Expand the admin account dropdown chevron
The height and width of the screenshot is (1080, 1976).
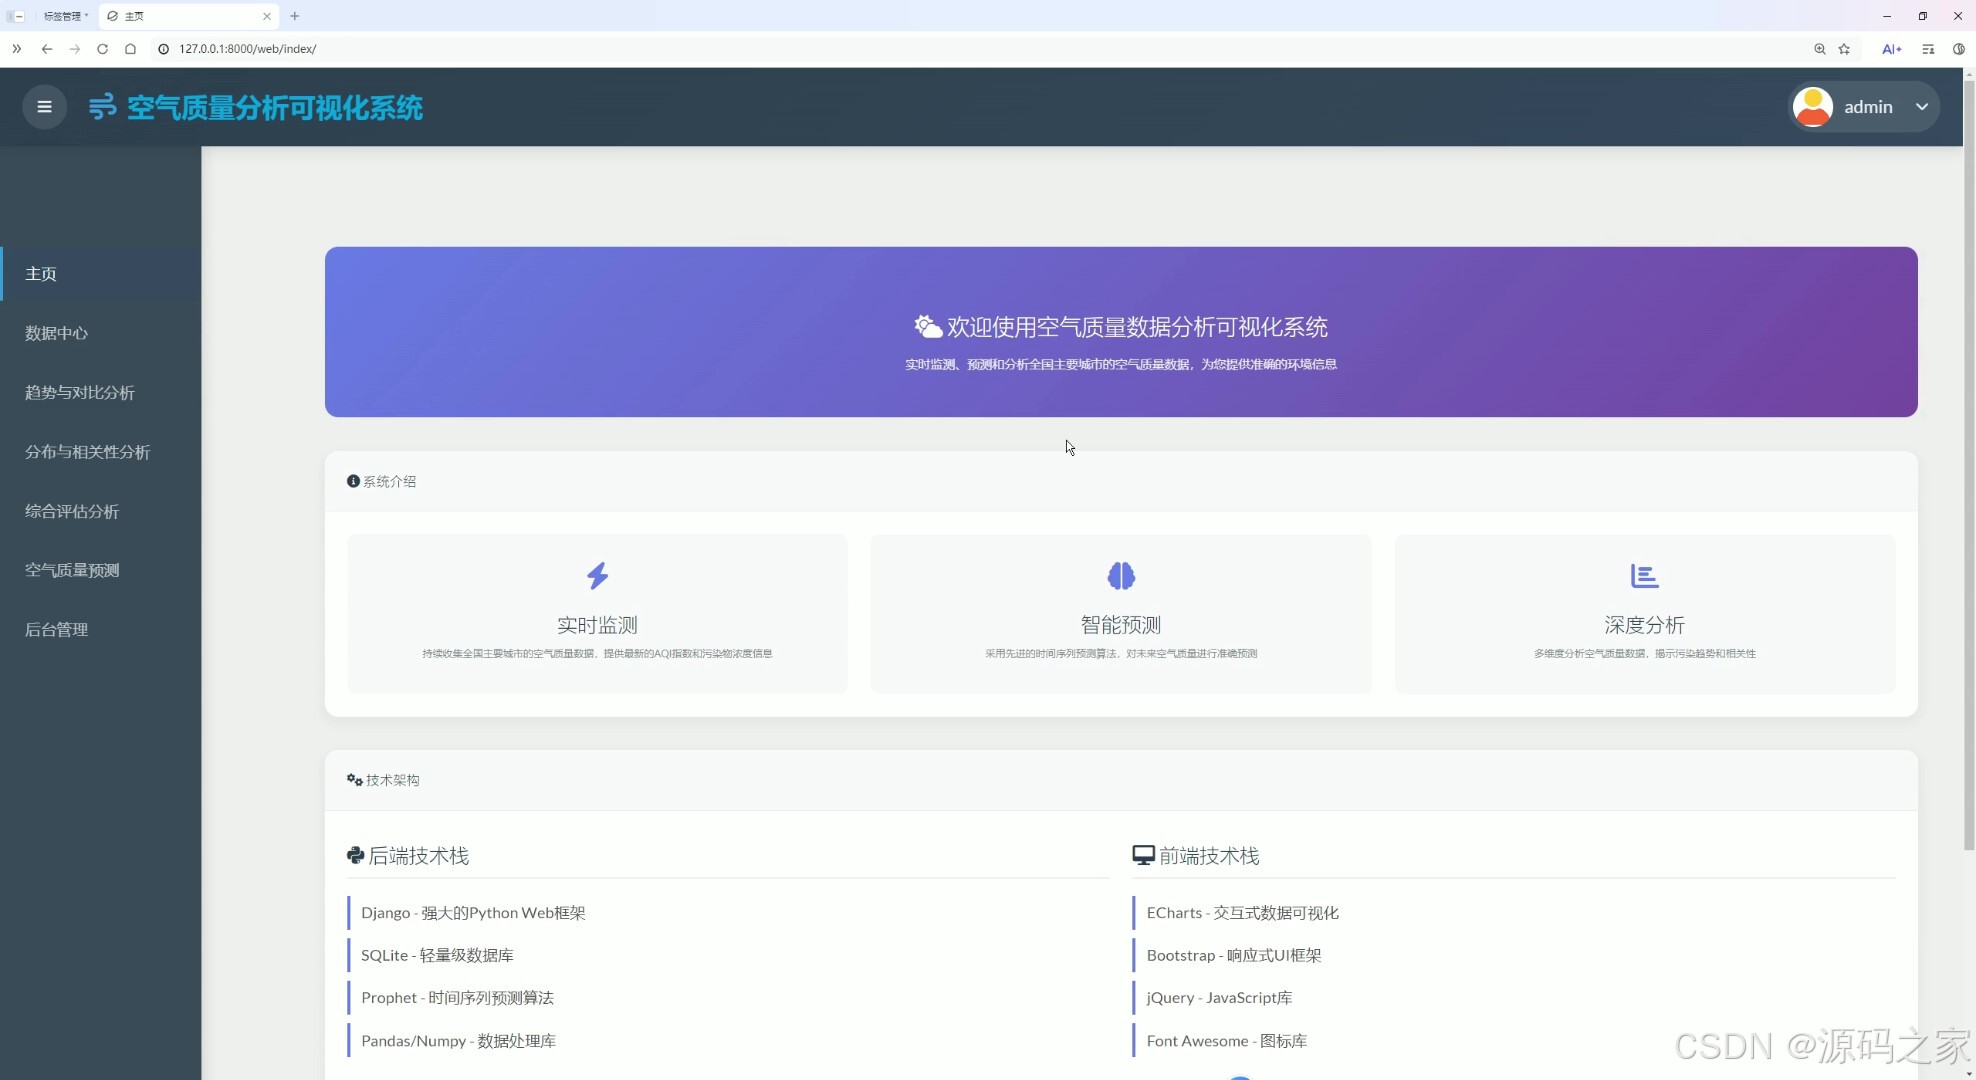(1921, 107)
